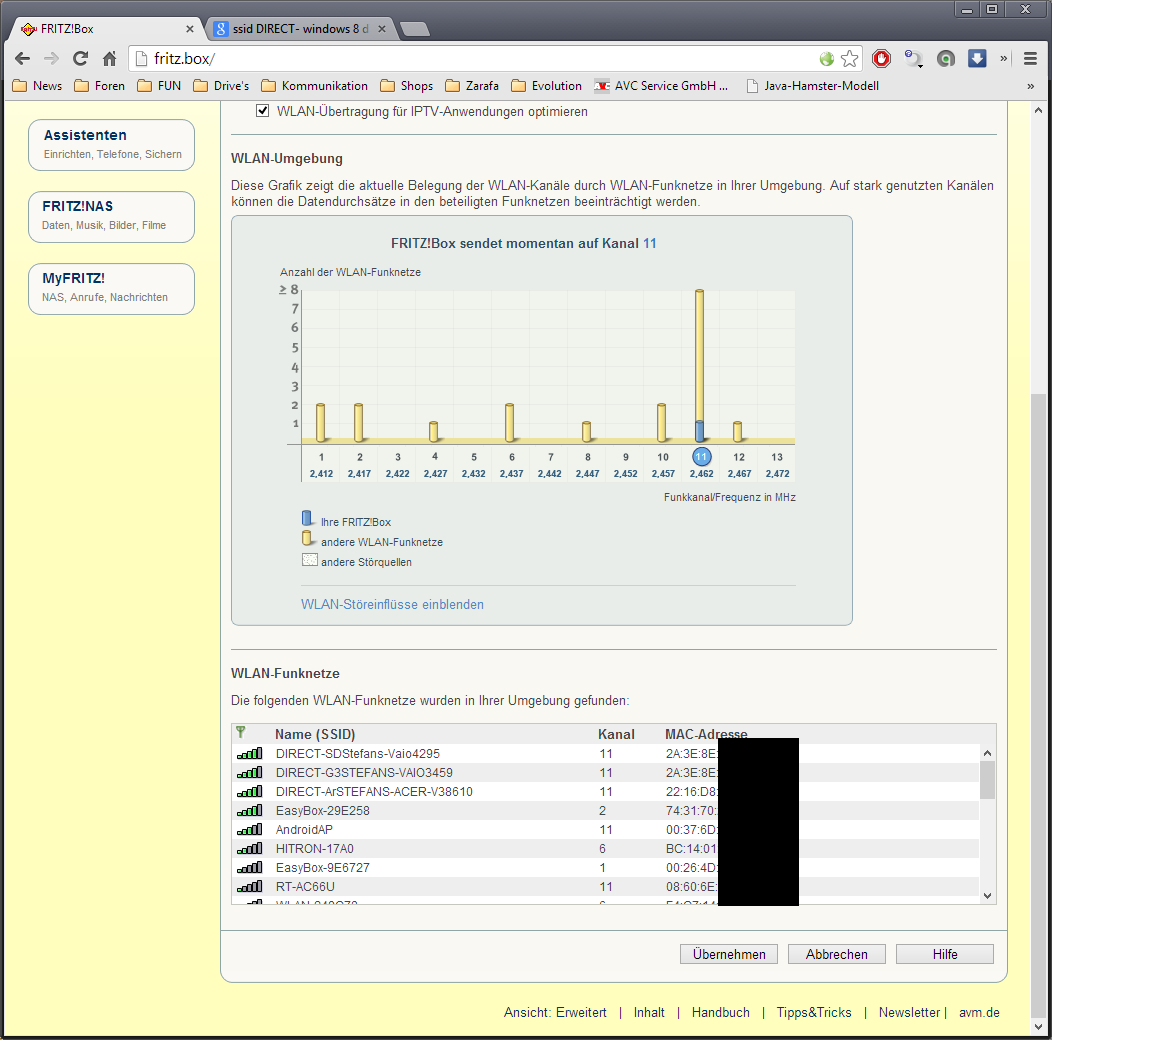Click the browser back arrow
The width and height of the screenshot is (1152, 1040).
[x=23, y=59]
